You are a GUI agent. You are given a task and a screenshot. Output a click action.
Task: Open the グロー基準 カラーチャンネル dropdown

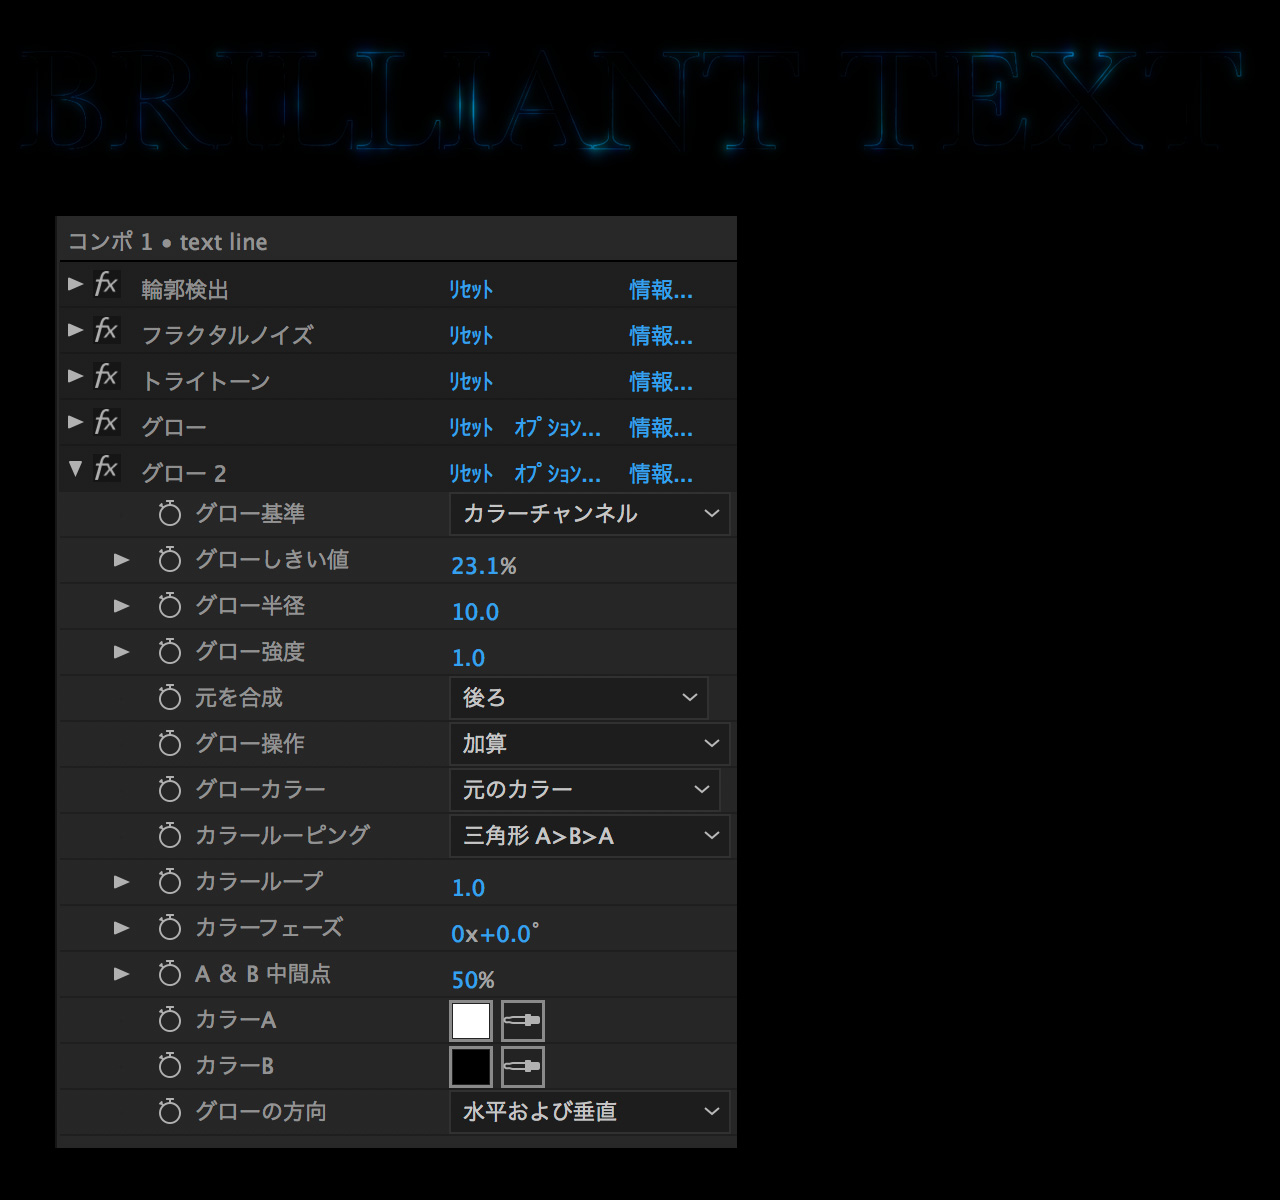(x=589, y=514)
